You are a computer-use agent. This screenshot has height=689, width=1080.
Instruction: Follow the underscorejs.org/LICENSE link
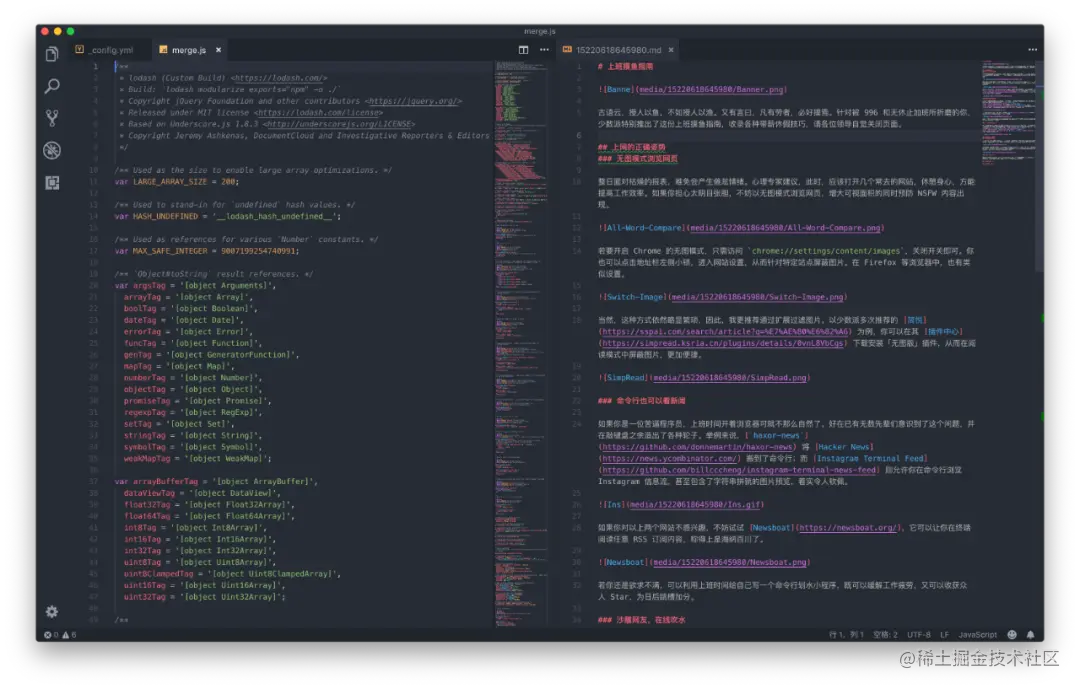(x=339, y=124)
